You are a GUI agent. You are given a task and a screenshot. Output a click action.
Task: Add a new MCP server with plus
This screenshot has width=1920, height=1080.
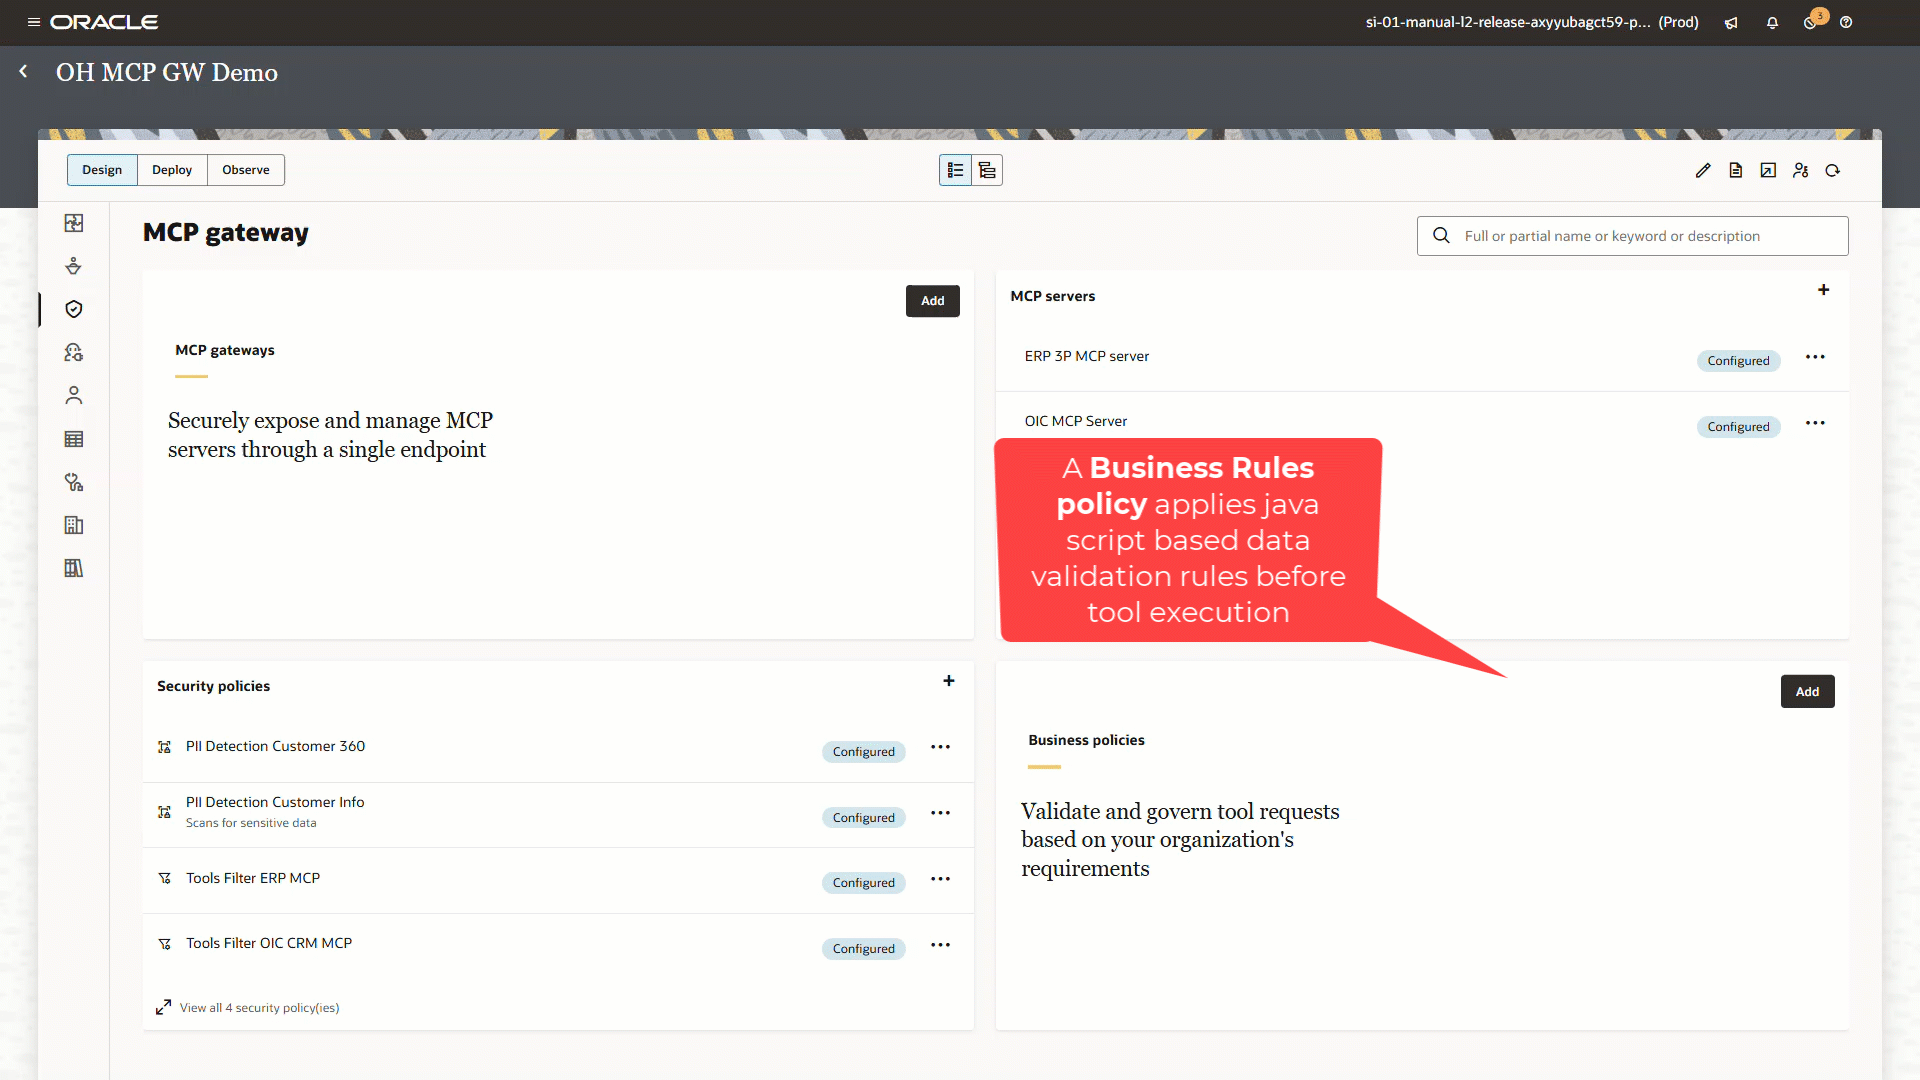coord(1824,290)
